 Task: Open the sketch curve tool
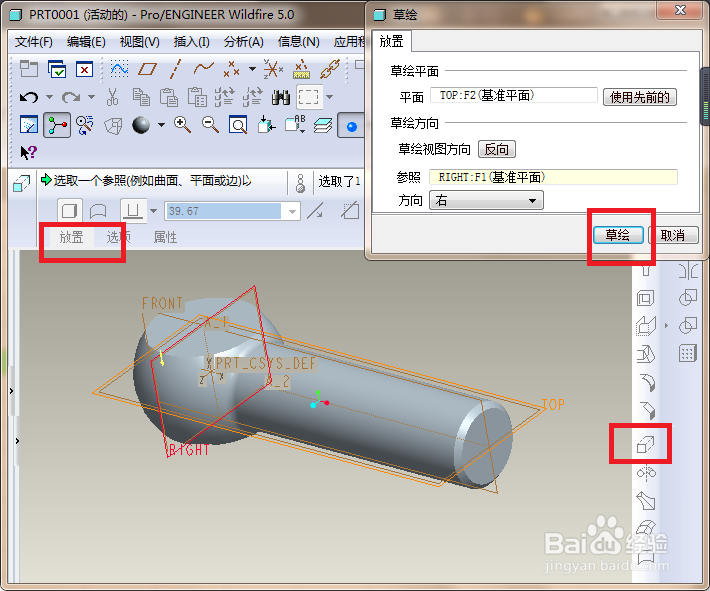coord(119,69)
